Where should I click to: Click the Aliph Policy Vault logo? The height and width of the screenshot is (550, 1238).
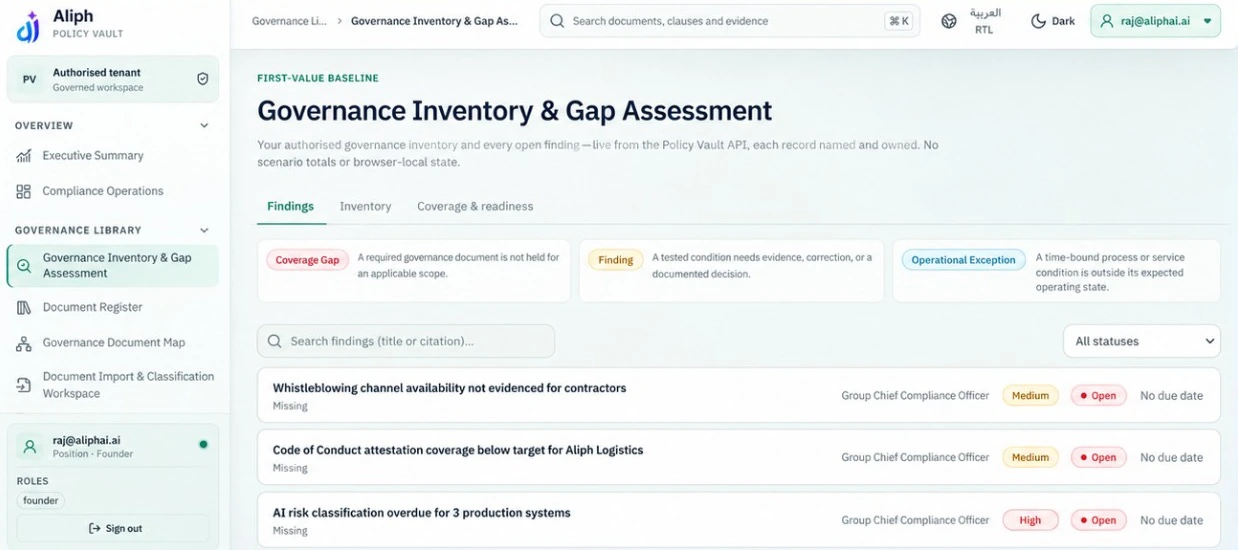tap(28, 26)
